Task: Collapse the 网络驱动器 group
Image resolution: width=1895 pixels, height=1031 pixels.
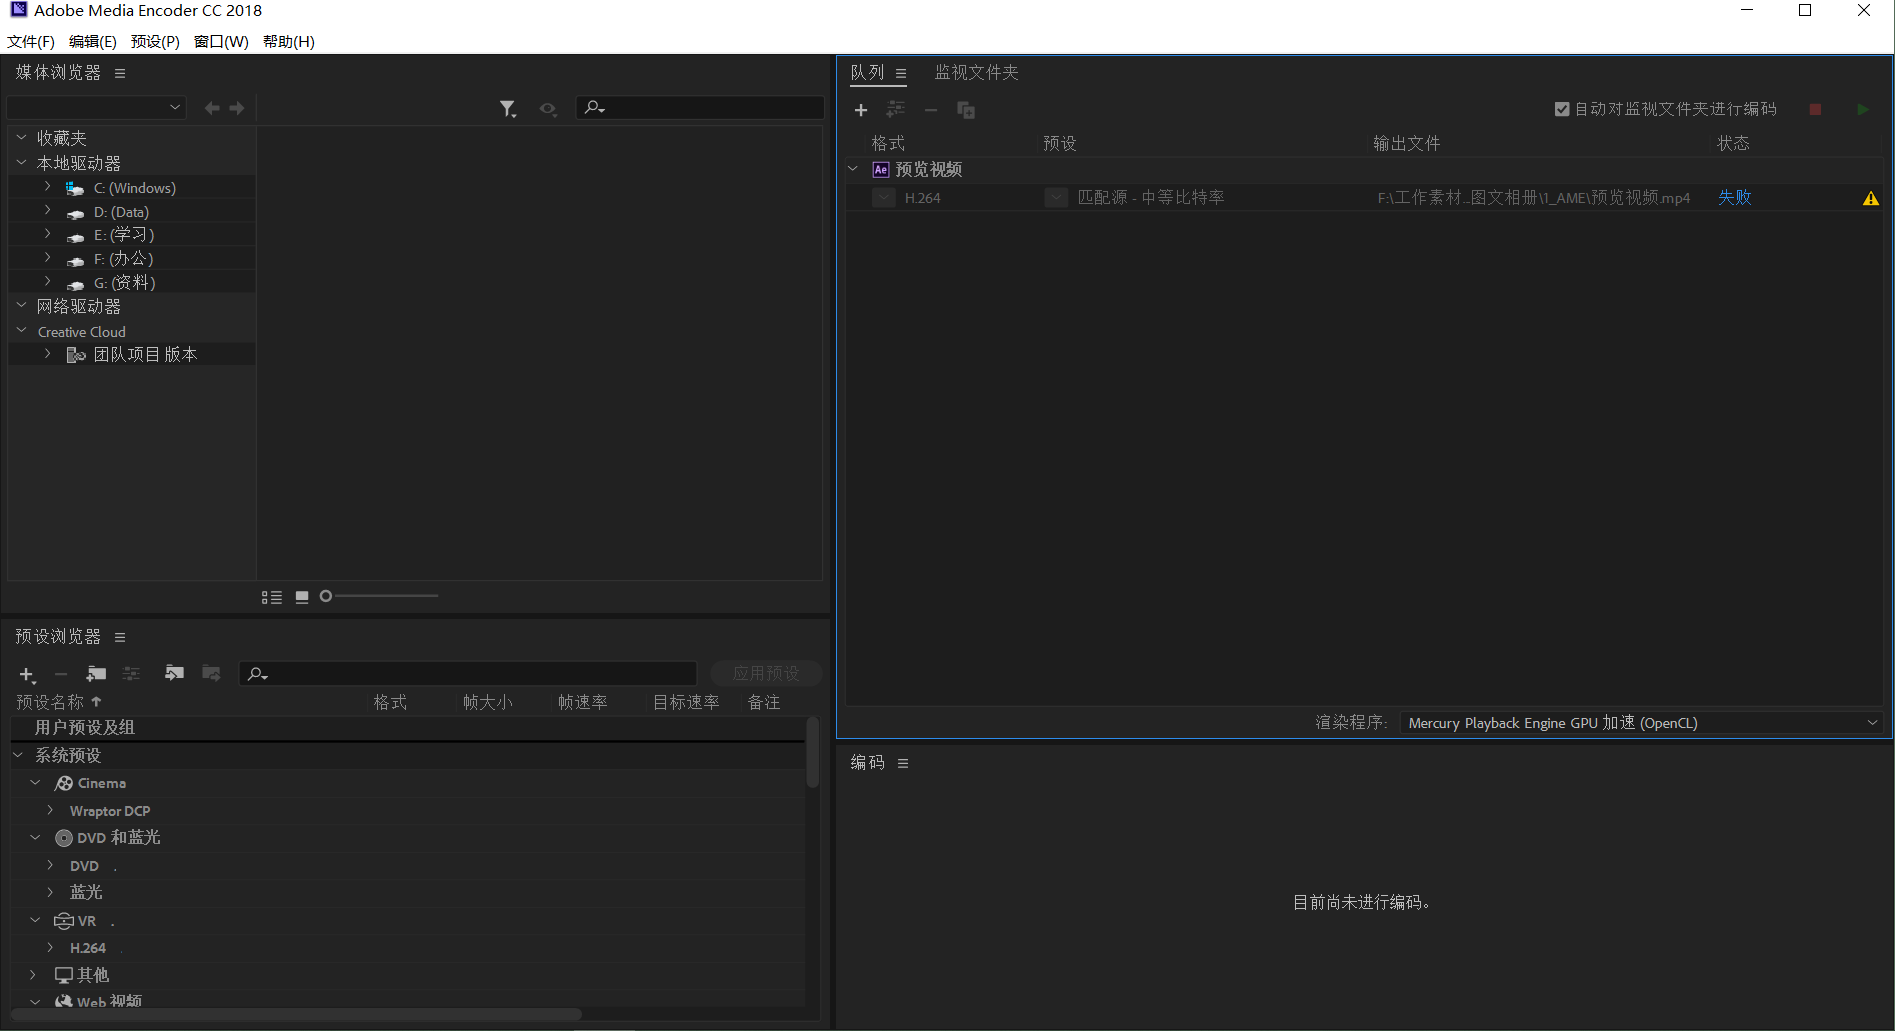Action: pos(21,306)
